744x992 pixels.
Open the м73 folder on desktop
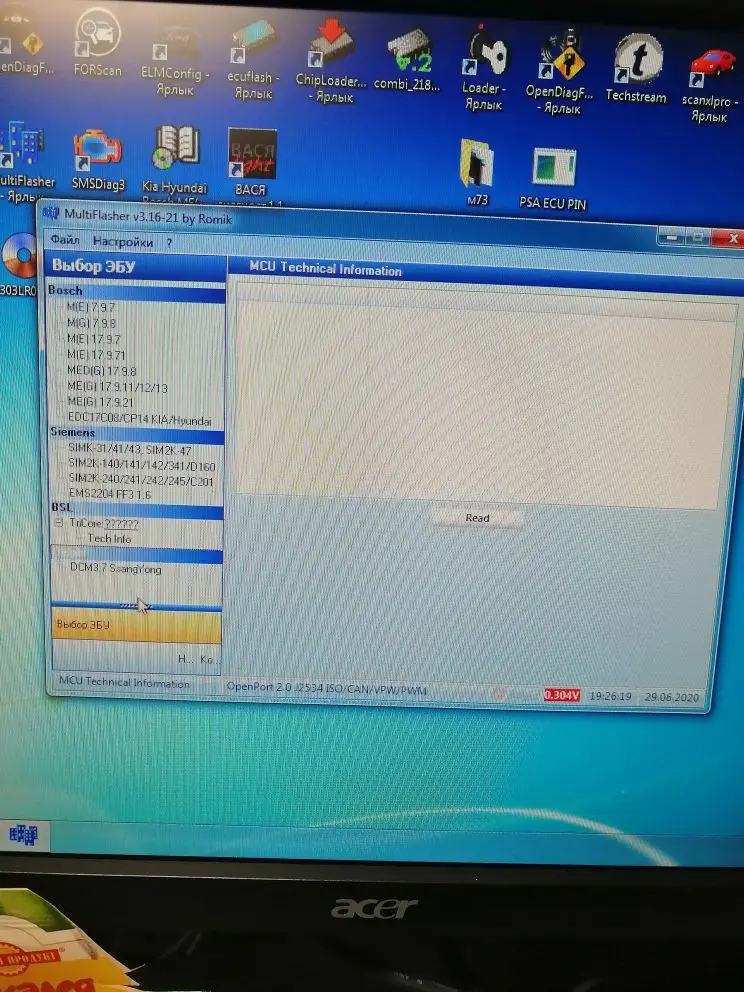[478, 172]
